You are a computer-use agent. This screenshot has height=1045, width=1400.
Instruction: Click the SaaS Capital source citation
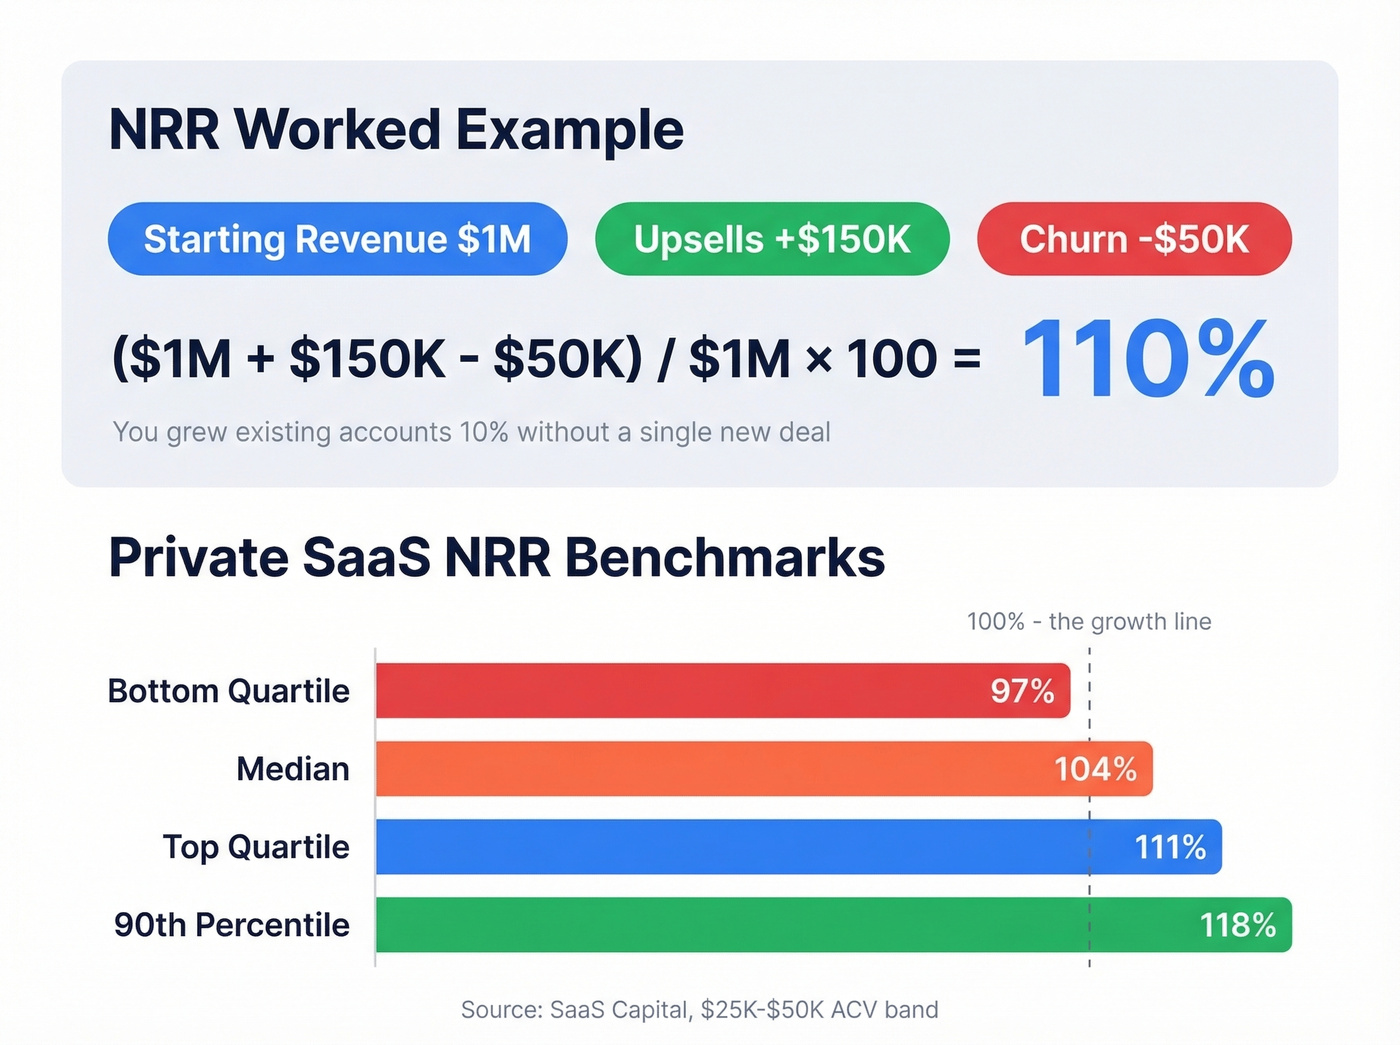[699, 1009]
